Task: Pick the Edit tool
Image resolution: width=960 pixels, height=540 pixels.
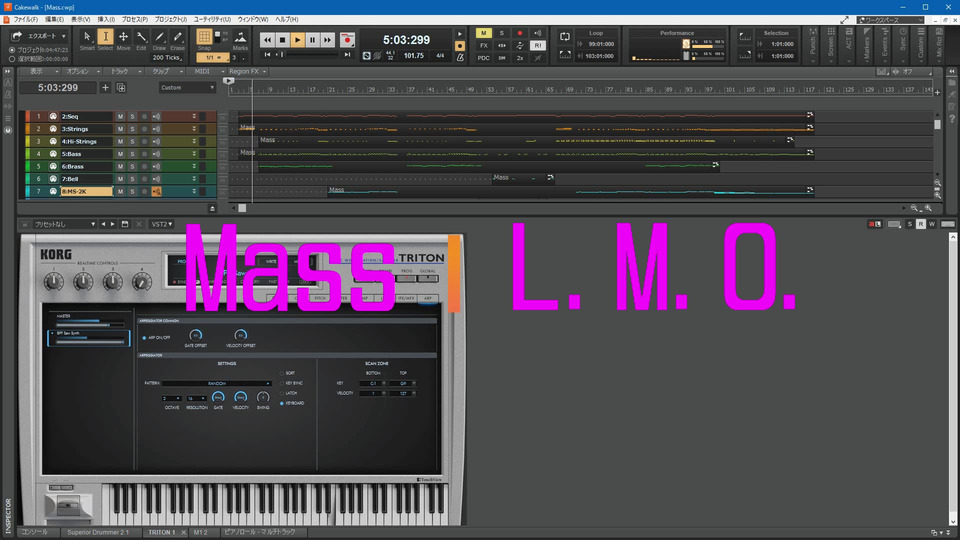Action: 141,39
